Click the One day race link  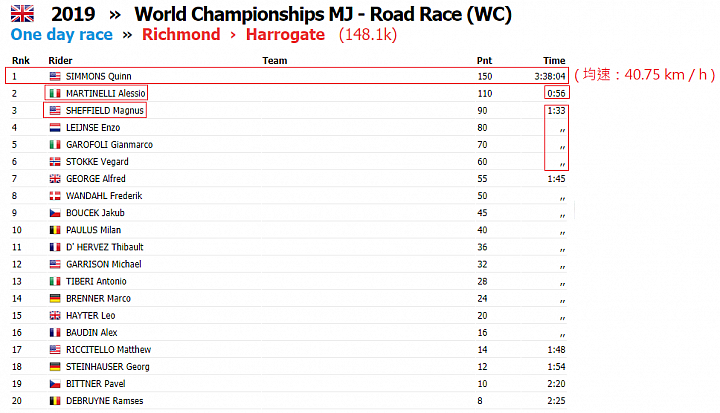coord(60,35)
